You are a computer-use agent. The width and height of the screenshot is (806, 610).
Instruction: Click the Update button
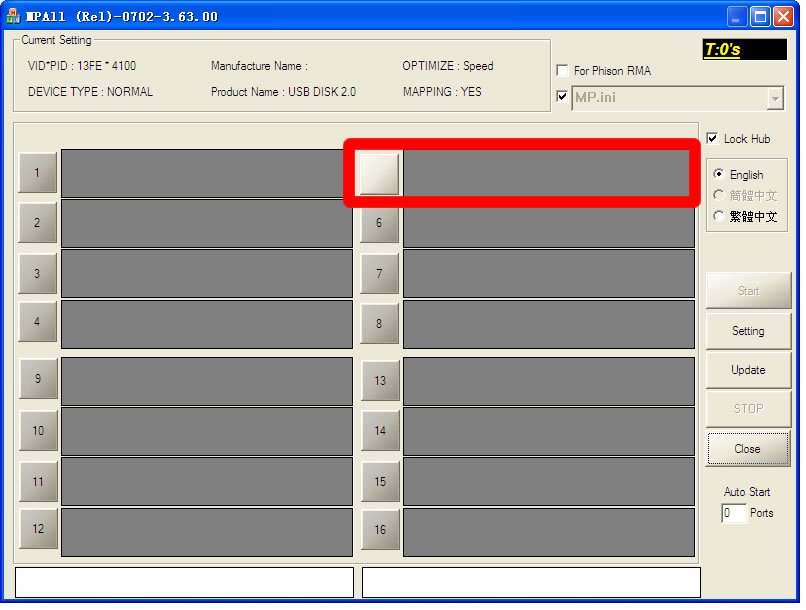coord(748,370)
